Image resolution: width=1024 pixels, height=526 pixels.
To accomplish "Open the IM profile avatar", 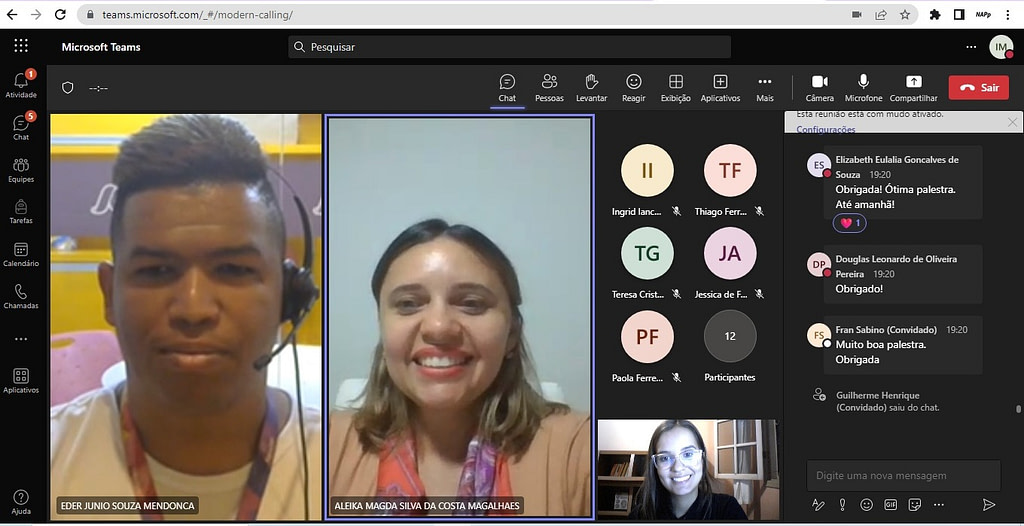I will [1000, 47].
